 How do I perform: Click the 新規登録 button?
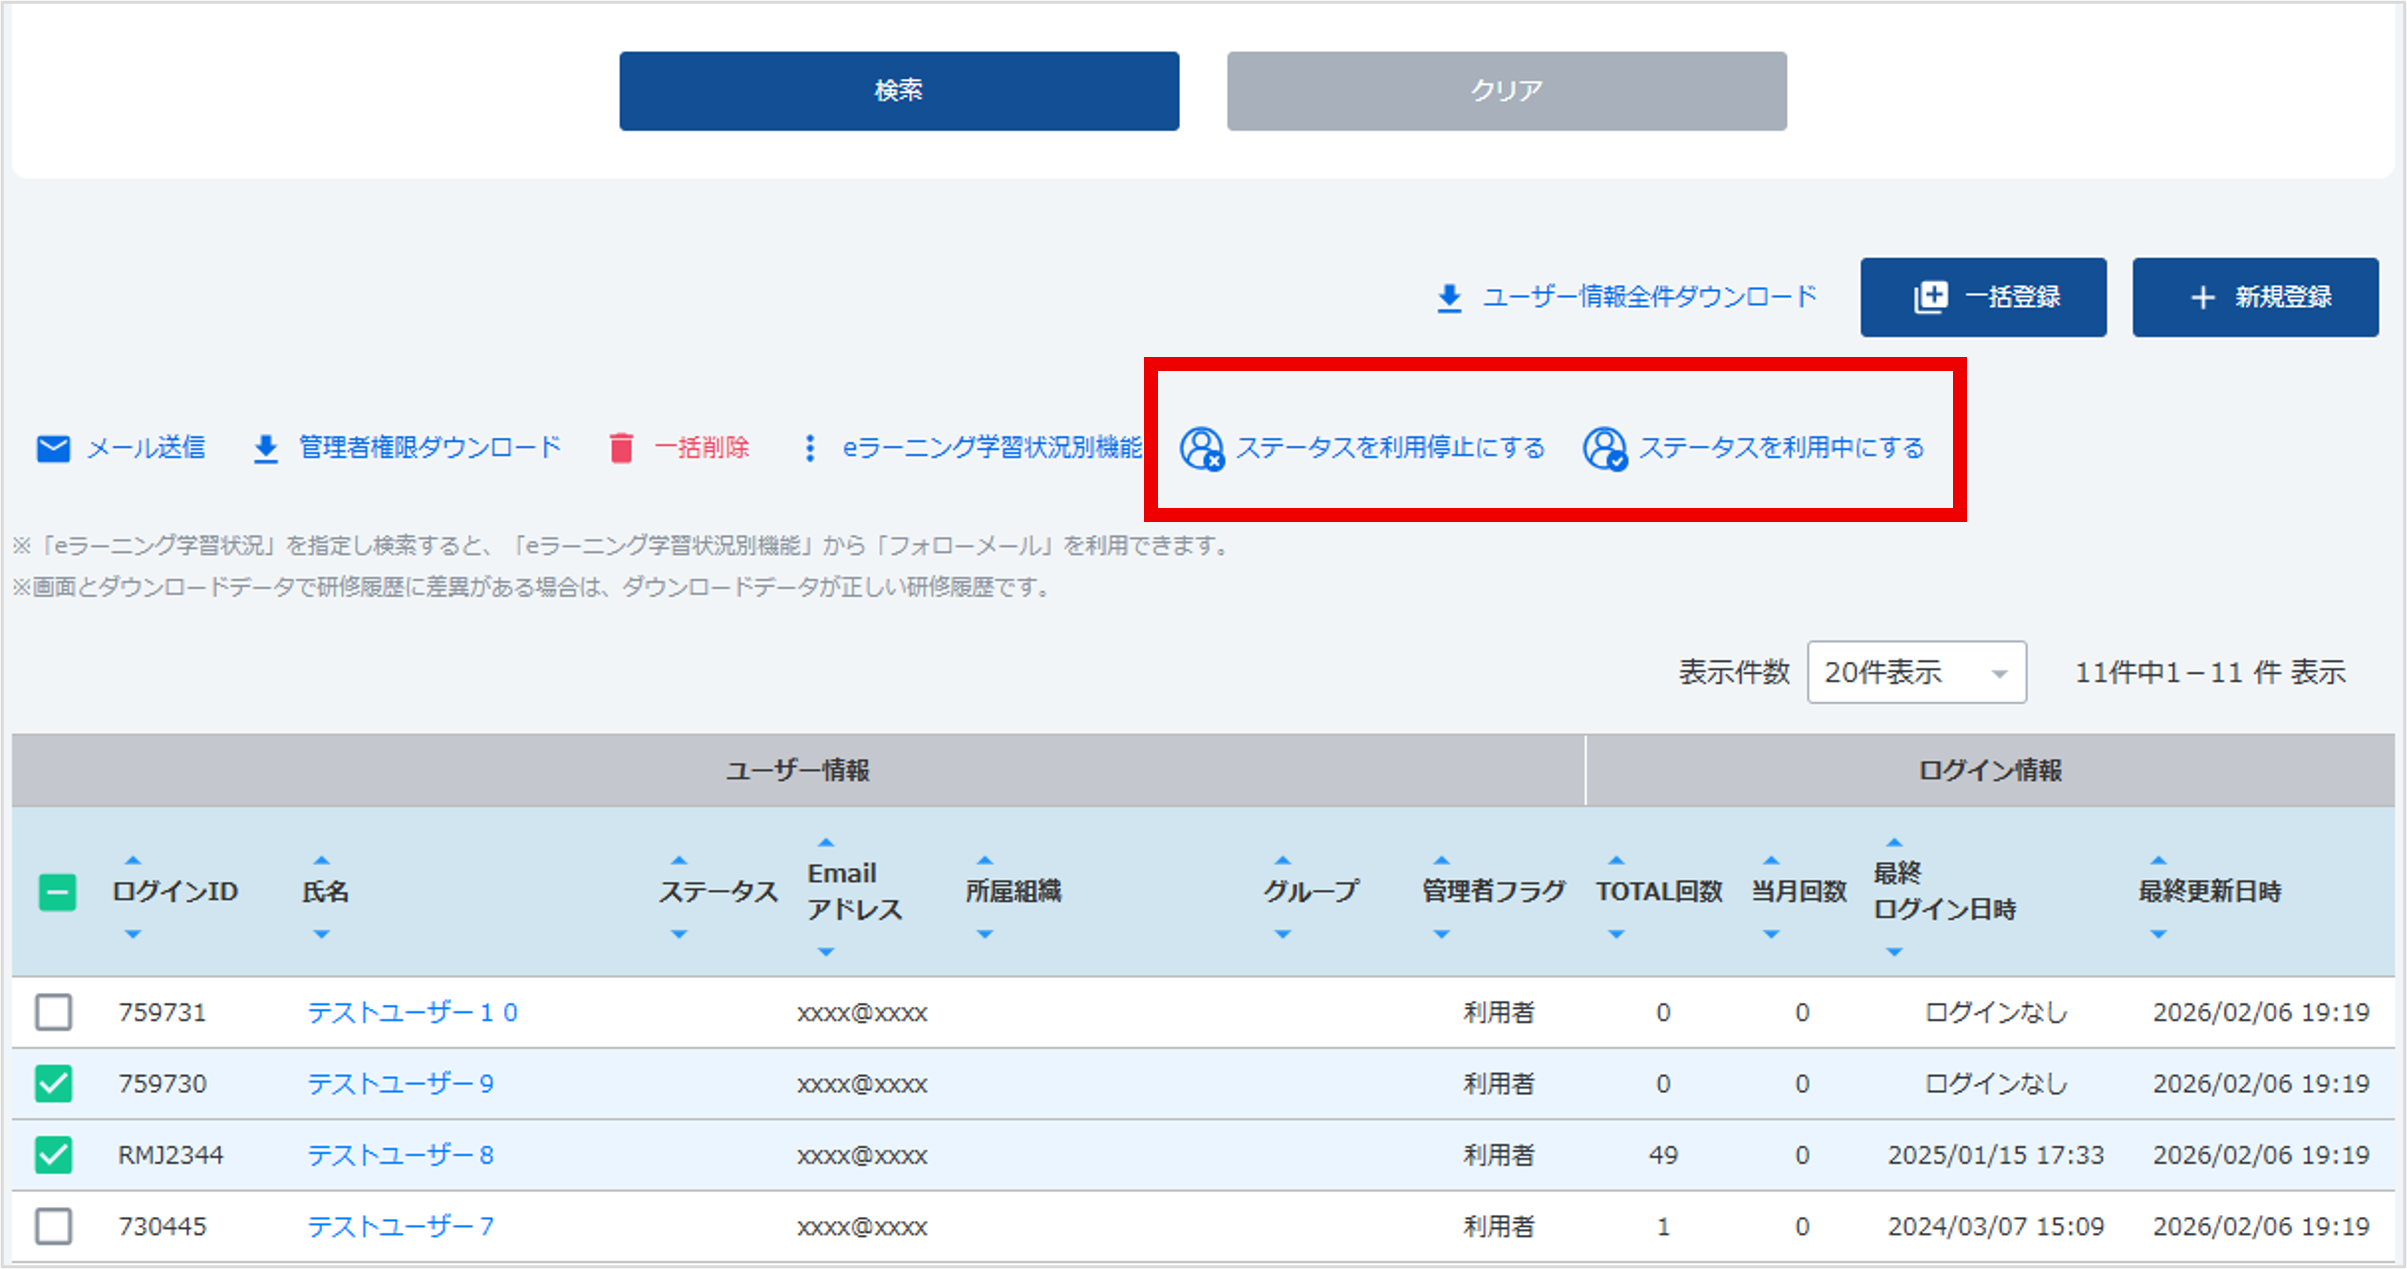[x=2255, y=297]
